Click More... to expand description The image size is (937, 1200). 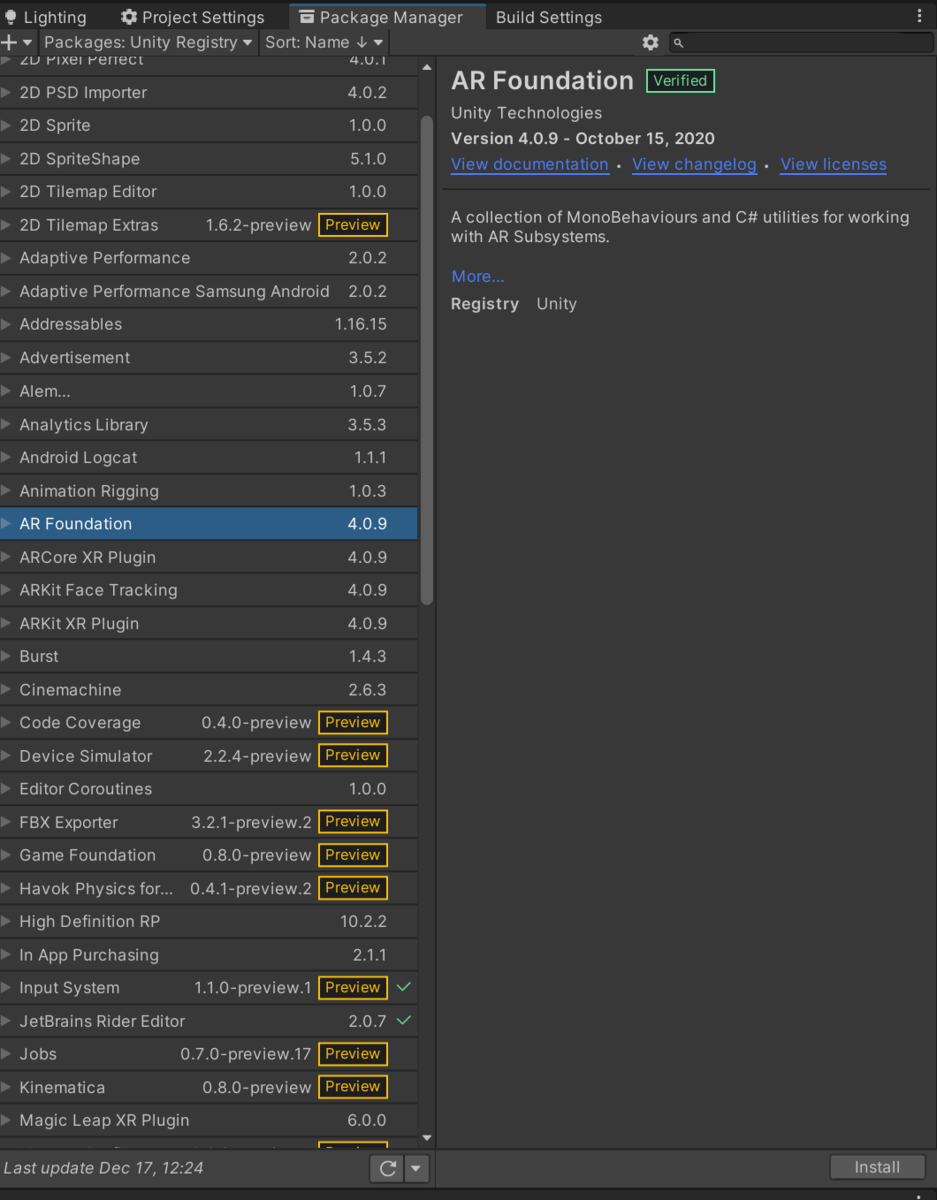coord(478,276)
